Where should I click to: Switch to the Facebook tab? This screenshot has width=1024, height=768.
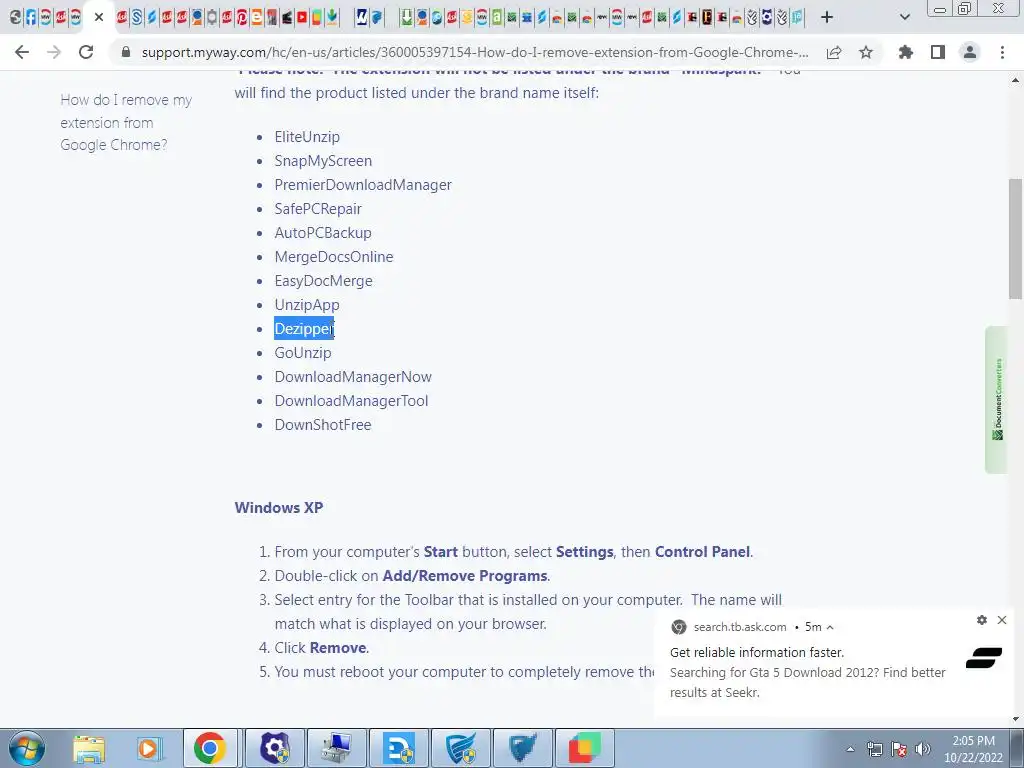point(31,17)
